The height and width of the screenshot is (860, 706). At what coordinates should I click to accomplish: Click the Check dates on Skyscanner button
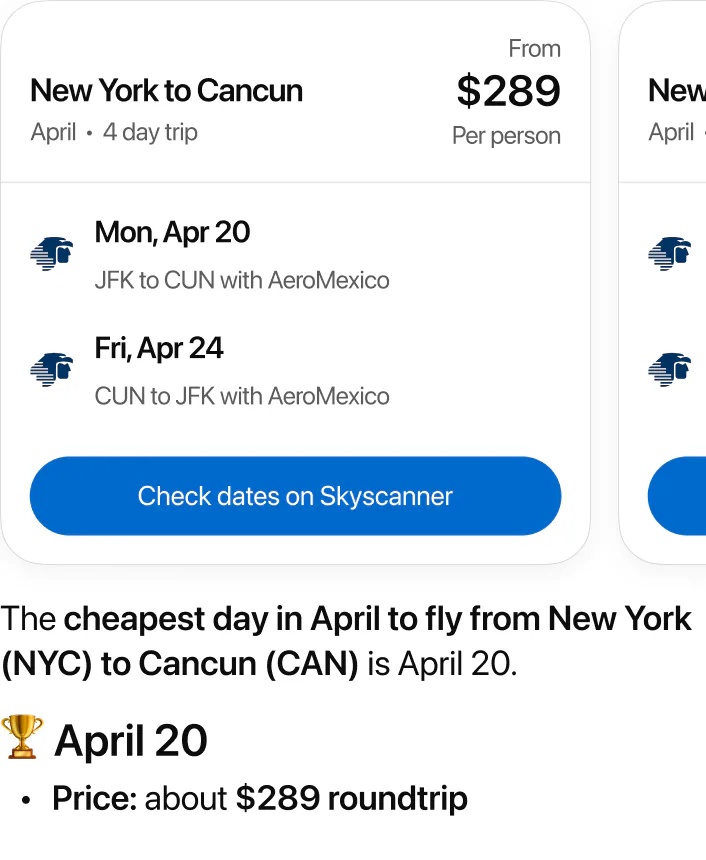pos(295,496)
